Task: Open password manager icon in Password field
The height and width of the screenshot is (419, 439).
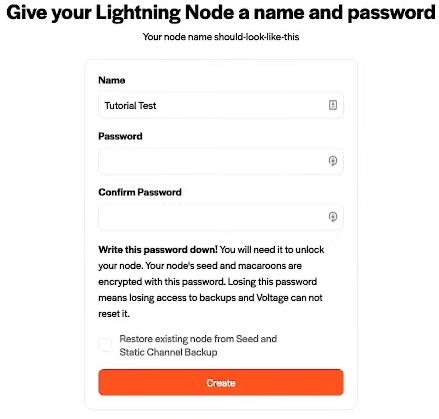Action: click(333, 161)
